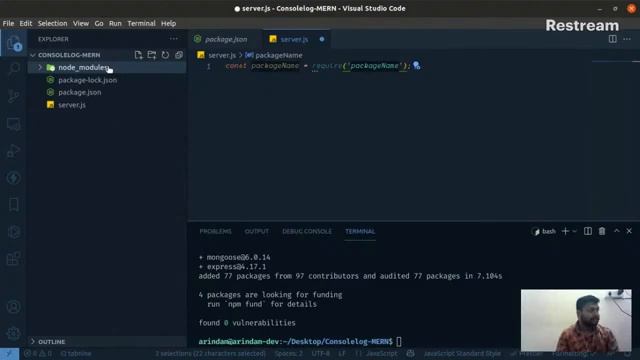640x360 pixels.
Task: Open the Source Control view
Action: tap(13, 96)
